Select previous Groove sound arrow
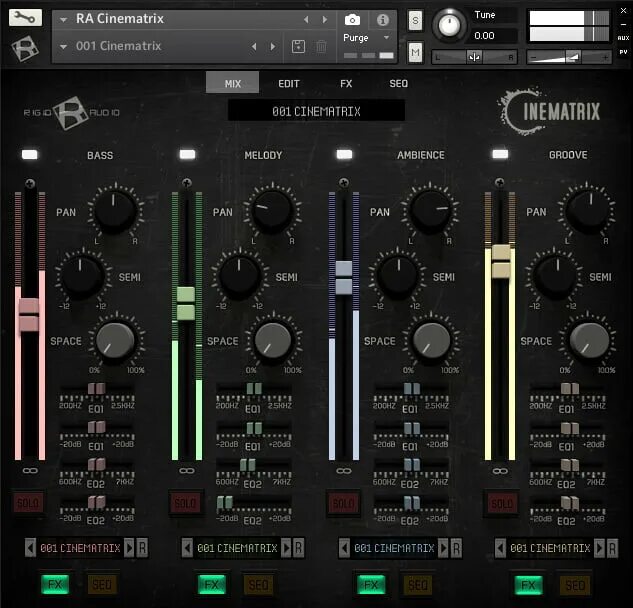This screenshot has height=608, width=633. point(501,548)
